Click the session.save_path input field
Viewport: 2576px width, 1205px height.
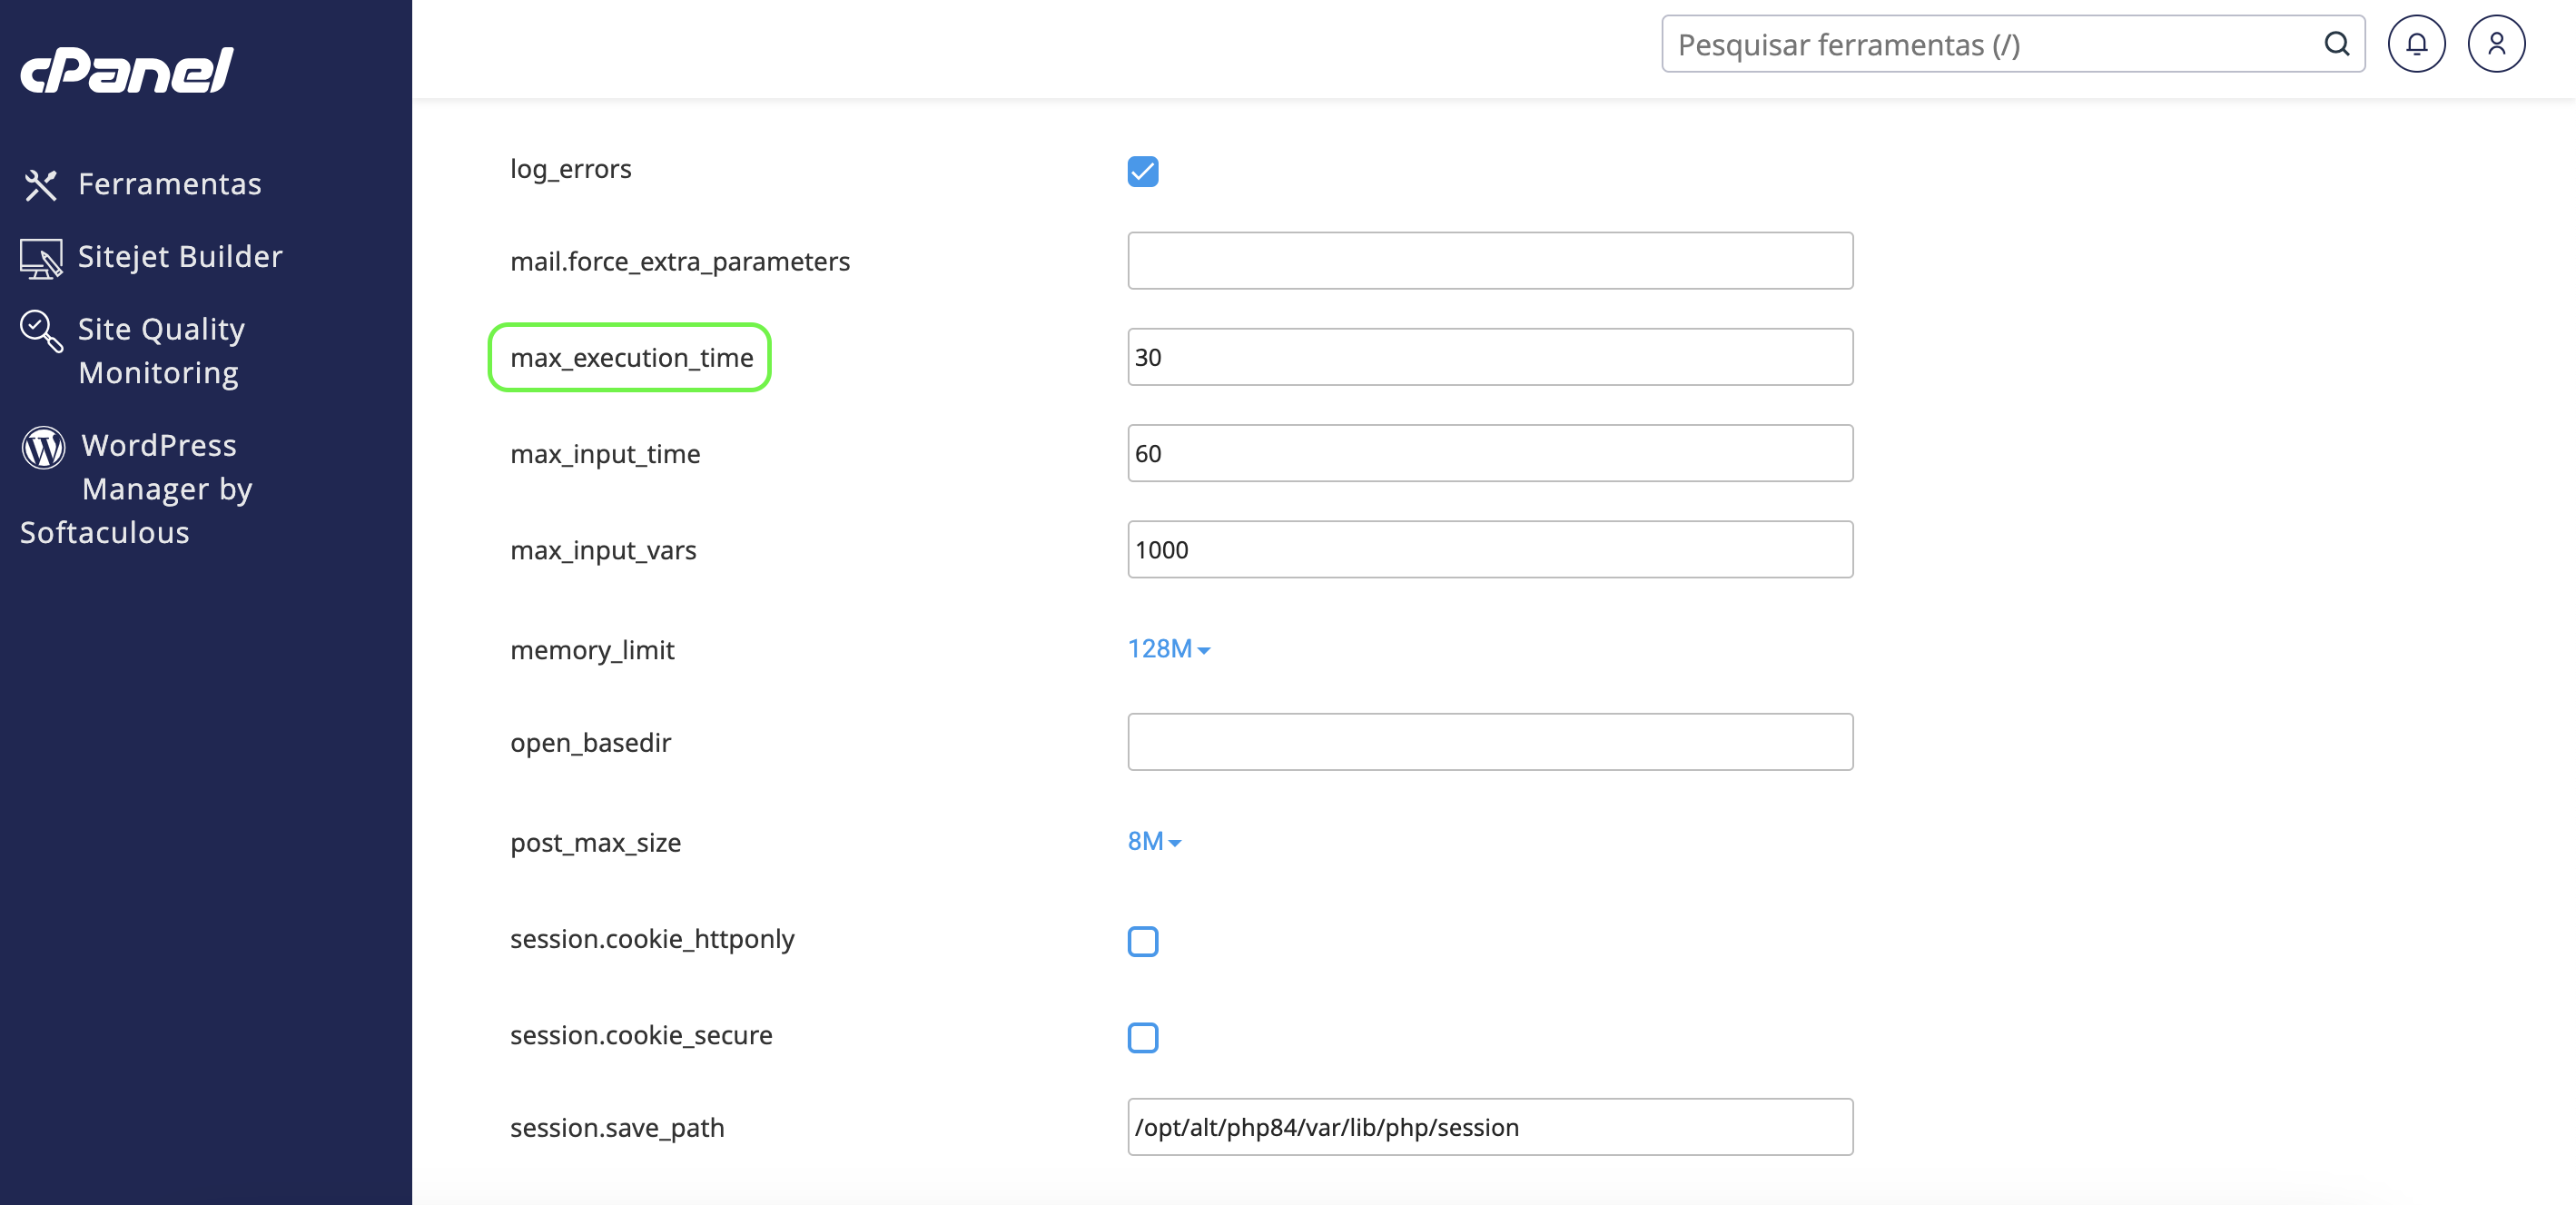click(1490, 1127)
